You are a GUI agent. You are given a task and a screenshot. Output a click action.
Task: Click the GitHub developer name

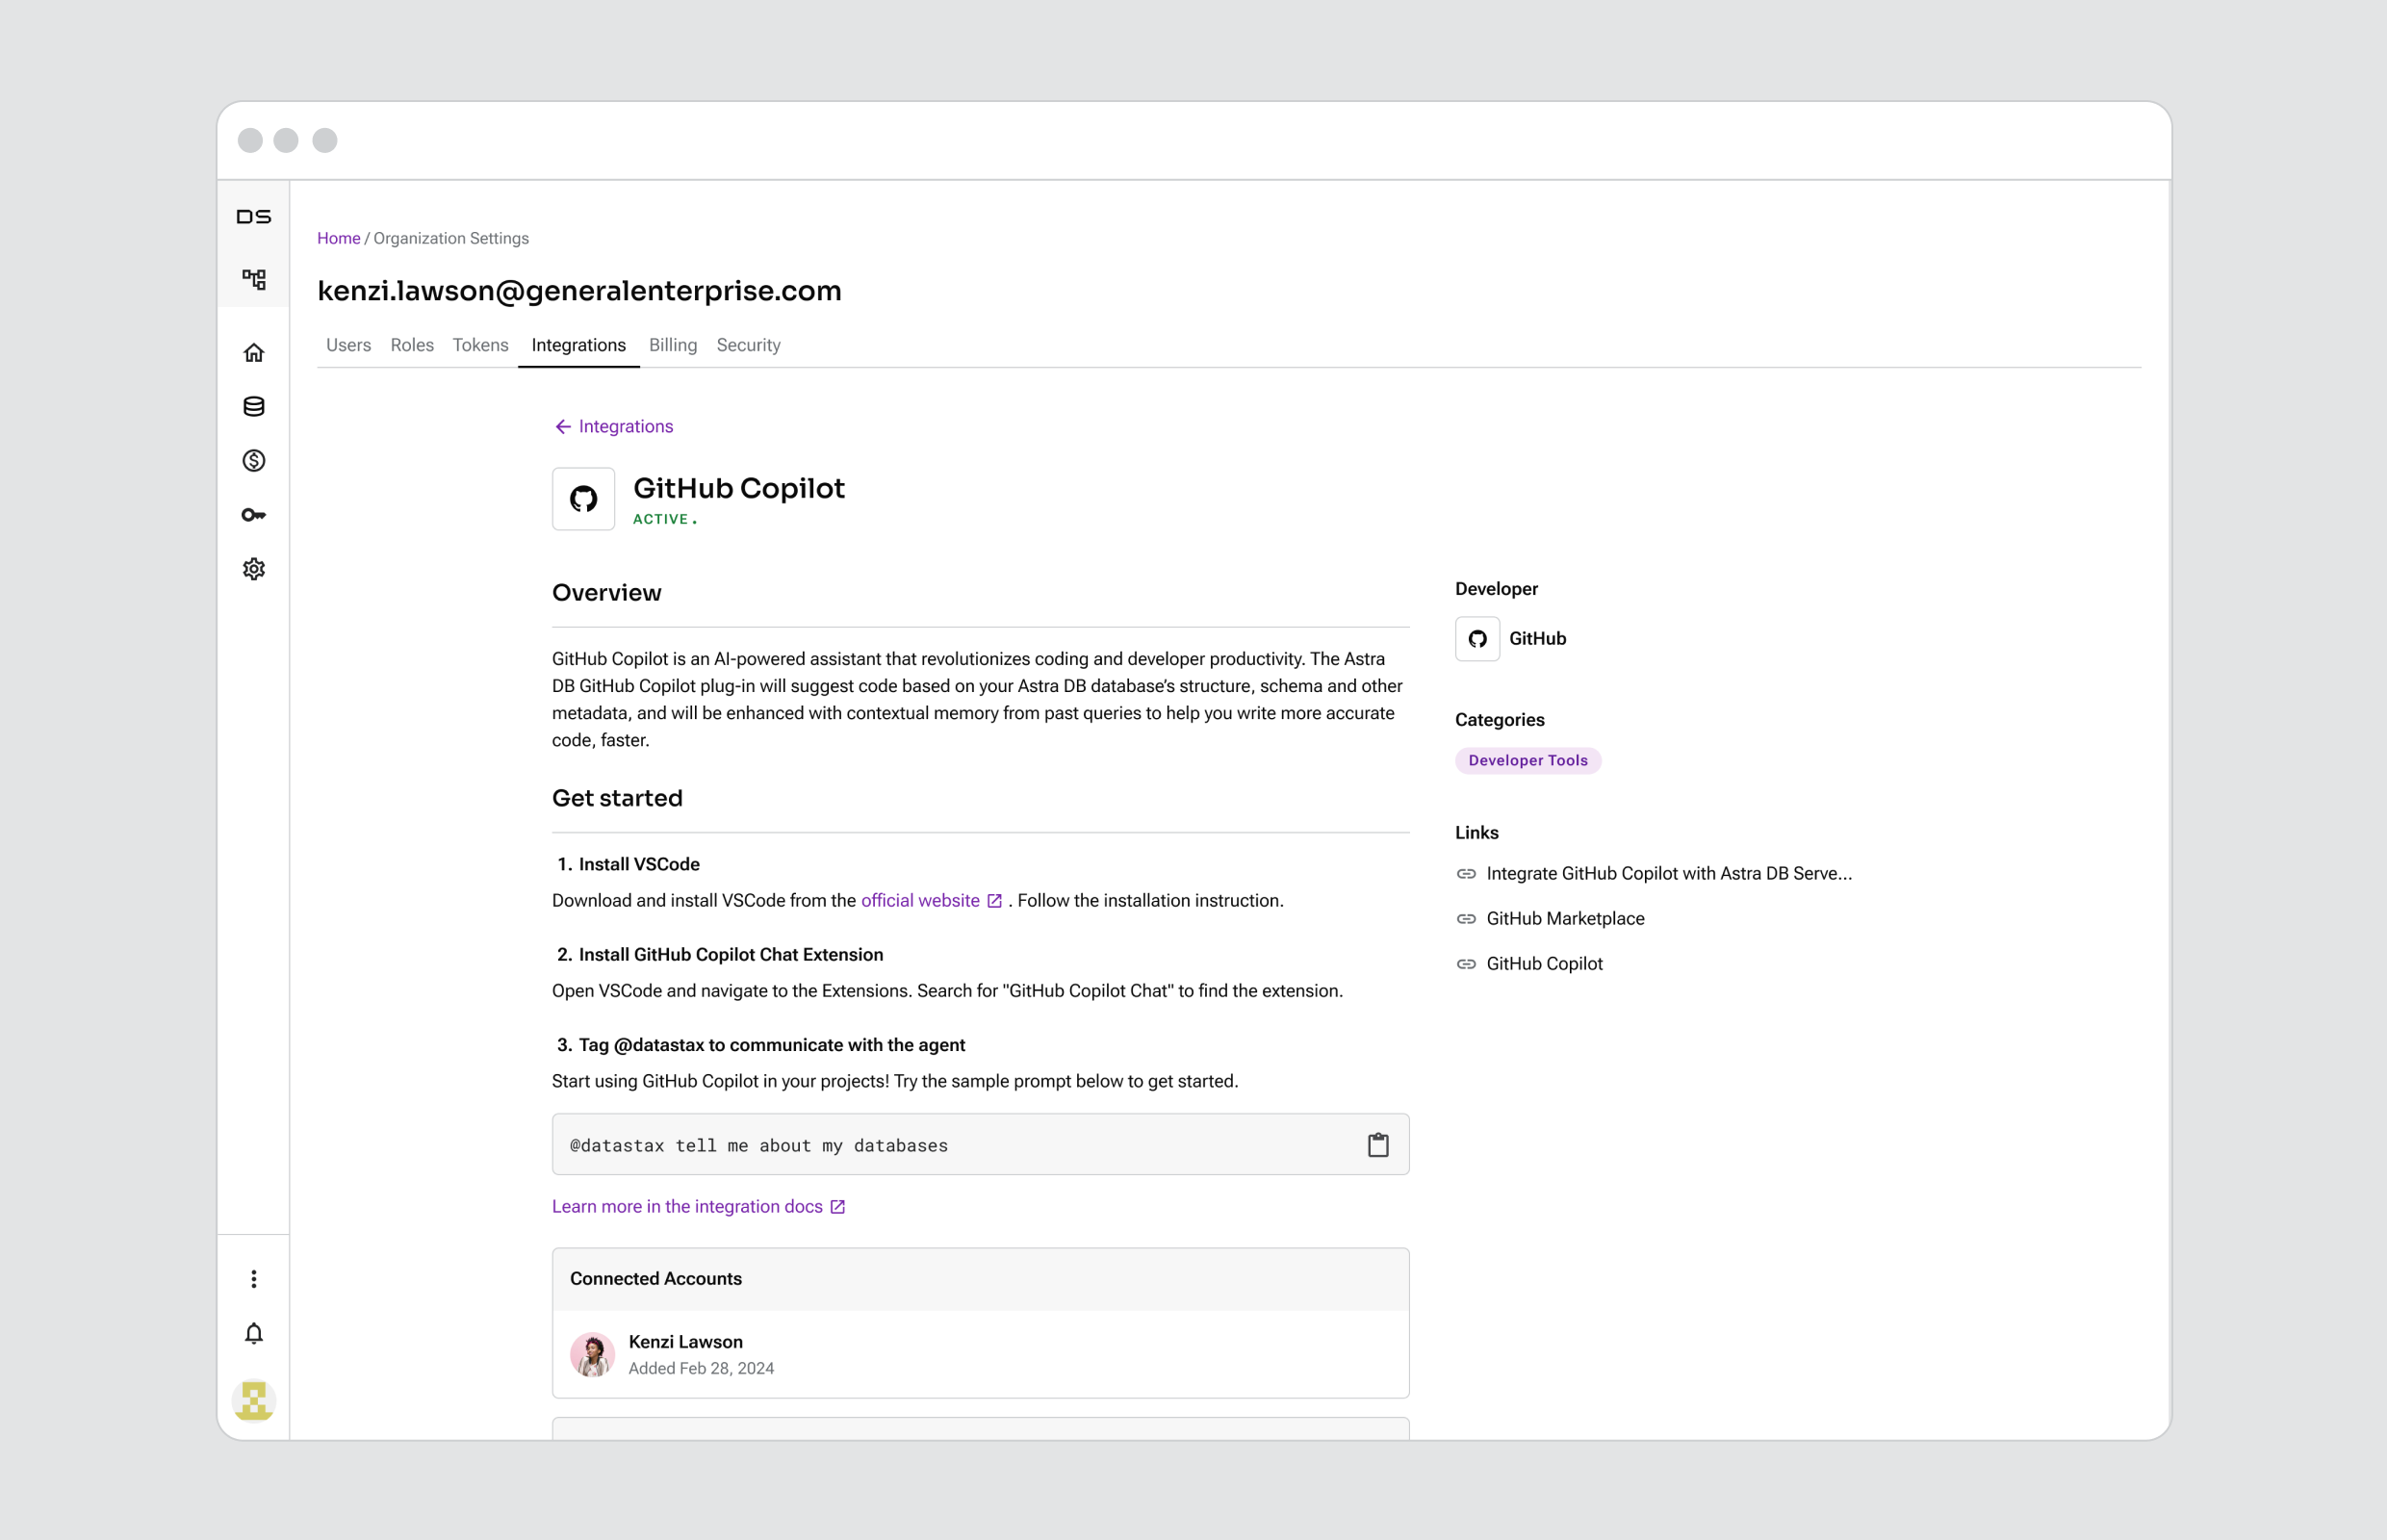coord(1537,639)
